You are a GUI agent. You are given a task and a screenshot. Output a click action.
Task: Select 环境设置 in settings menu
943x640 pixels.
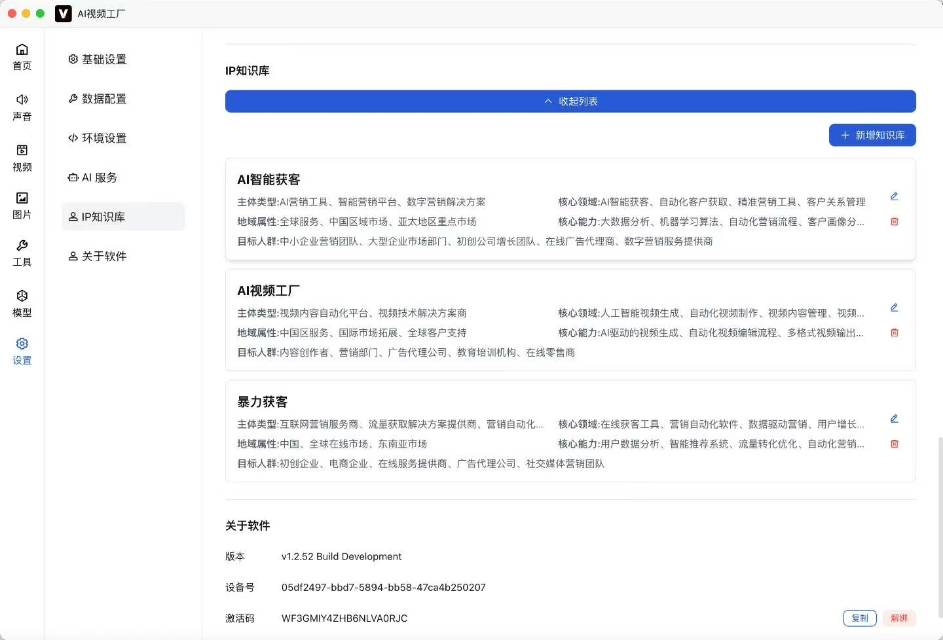point(123,138)
